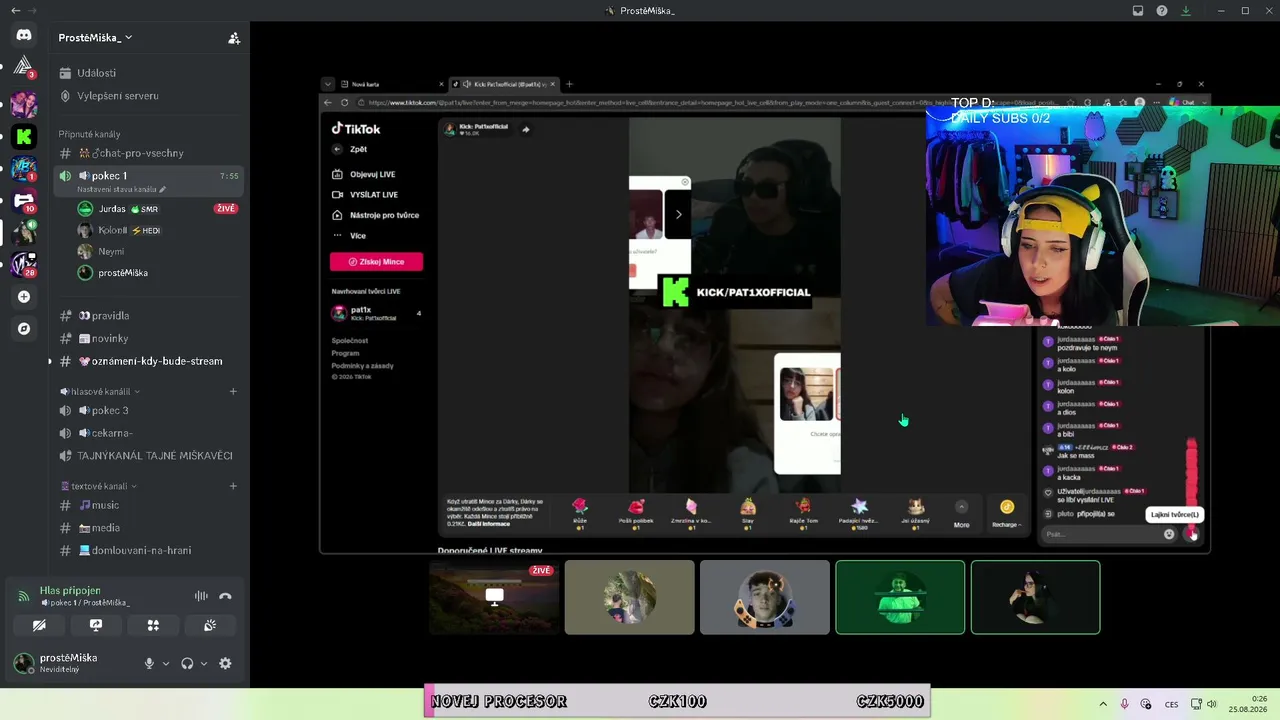Image resolution: width=1280 pixels, height=720 pixels.
Task: Click Objevuj LIVE in TikTok sidebar
Action: click(x=365, y=174)
